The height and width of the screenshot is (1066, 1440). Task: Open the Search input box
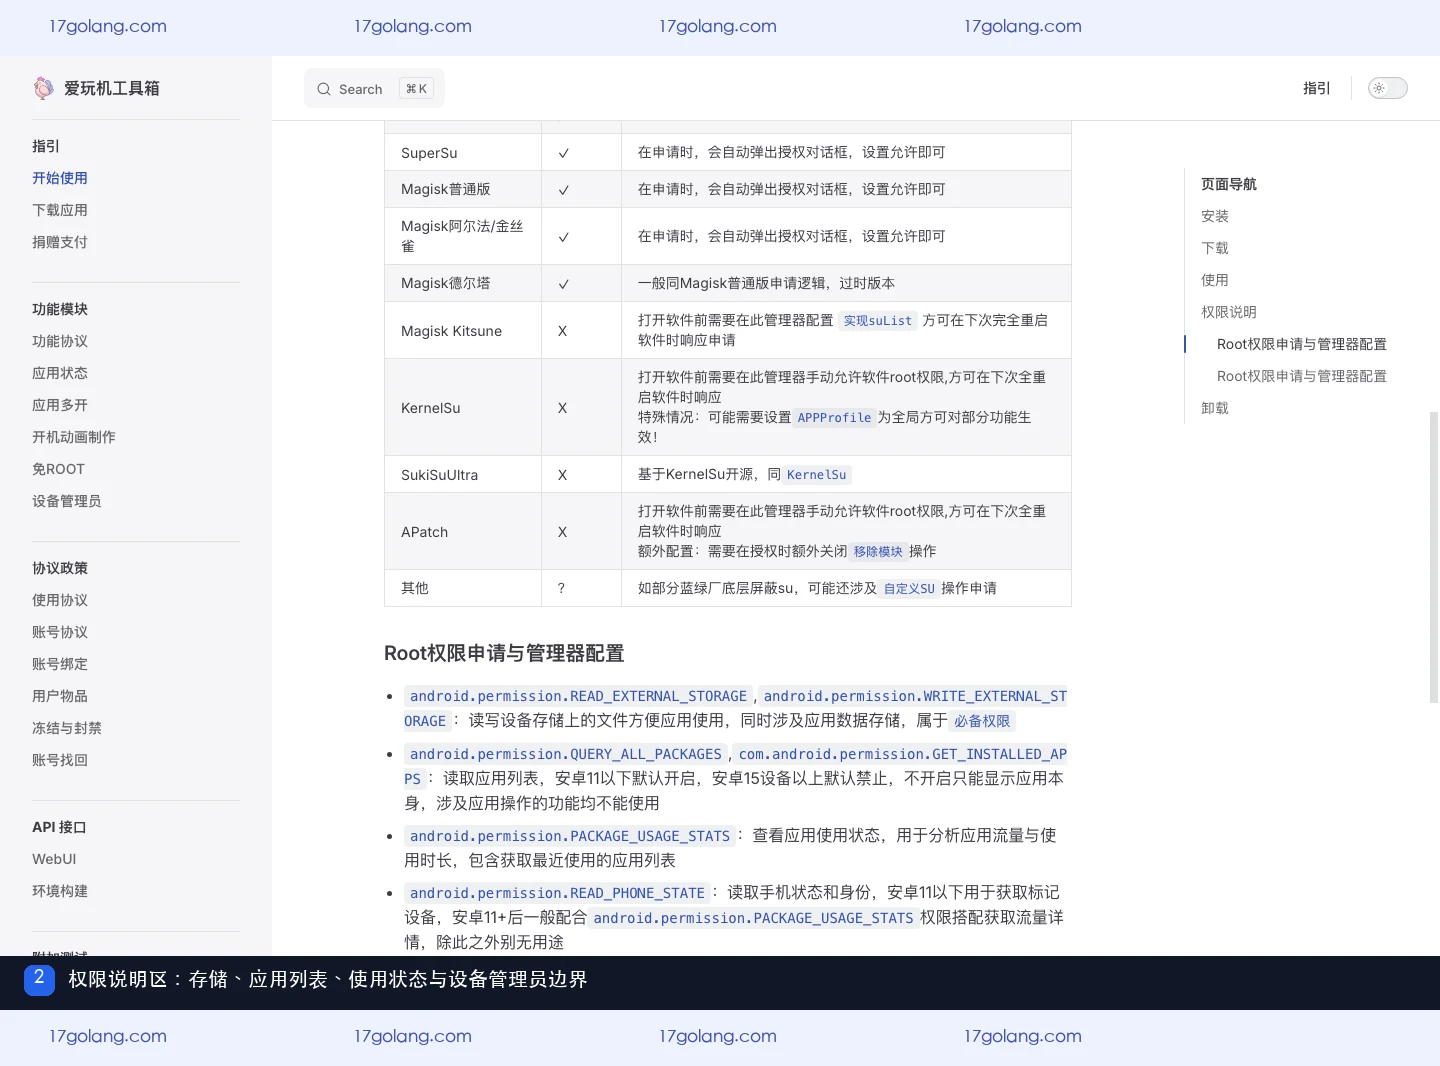[374, 89]
